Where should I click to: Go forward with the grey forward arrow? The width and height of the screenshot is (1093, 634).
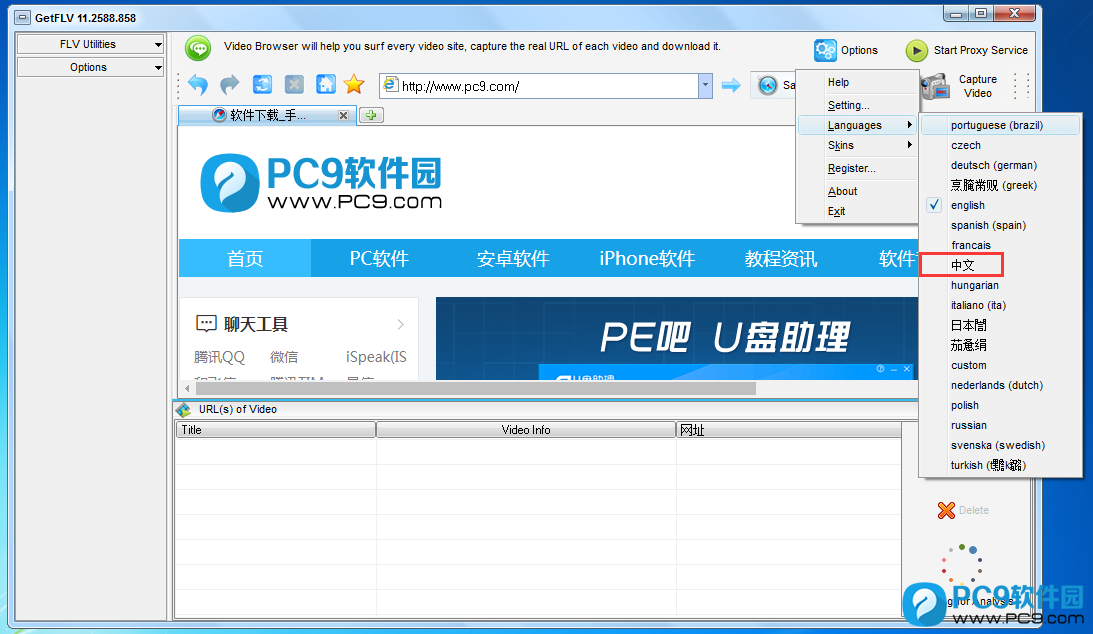tap(229, 85)
